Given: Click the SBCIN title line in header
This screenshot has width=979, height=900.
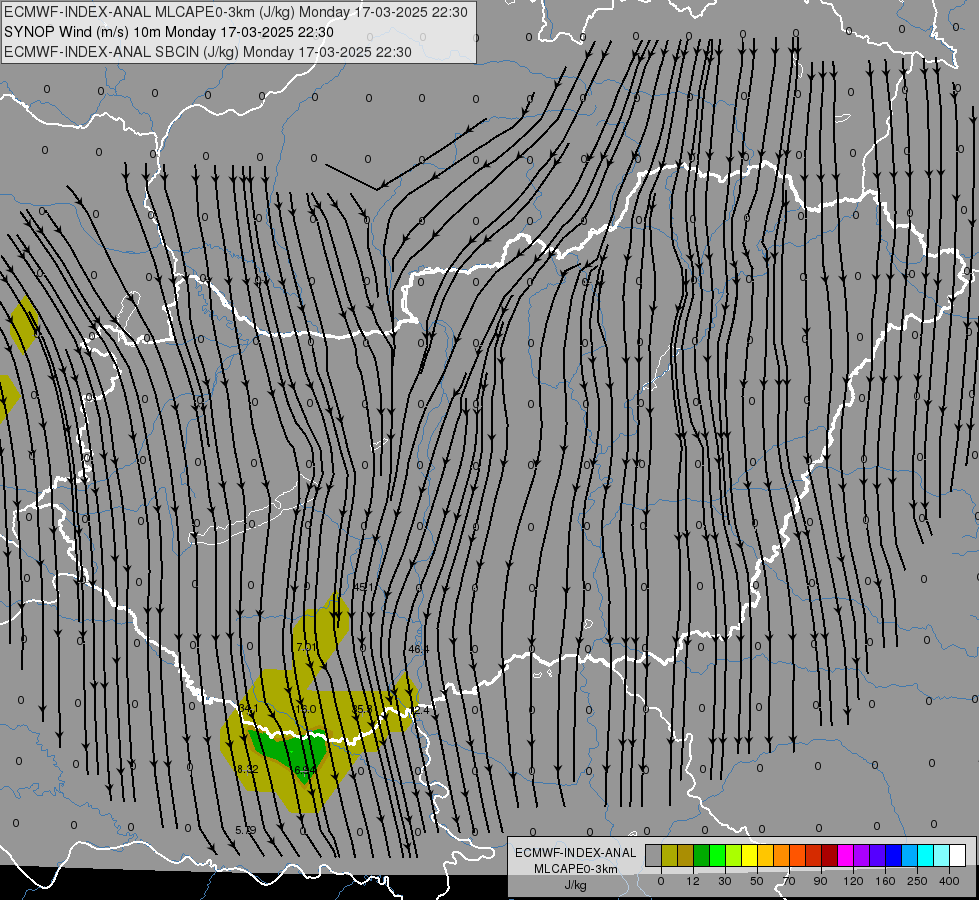Looking at the screenshot, I should pyautogui.click(x=208, y=52).
